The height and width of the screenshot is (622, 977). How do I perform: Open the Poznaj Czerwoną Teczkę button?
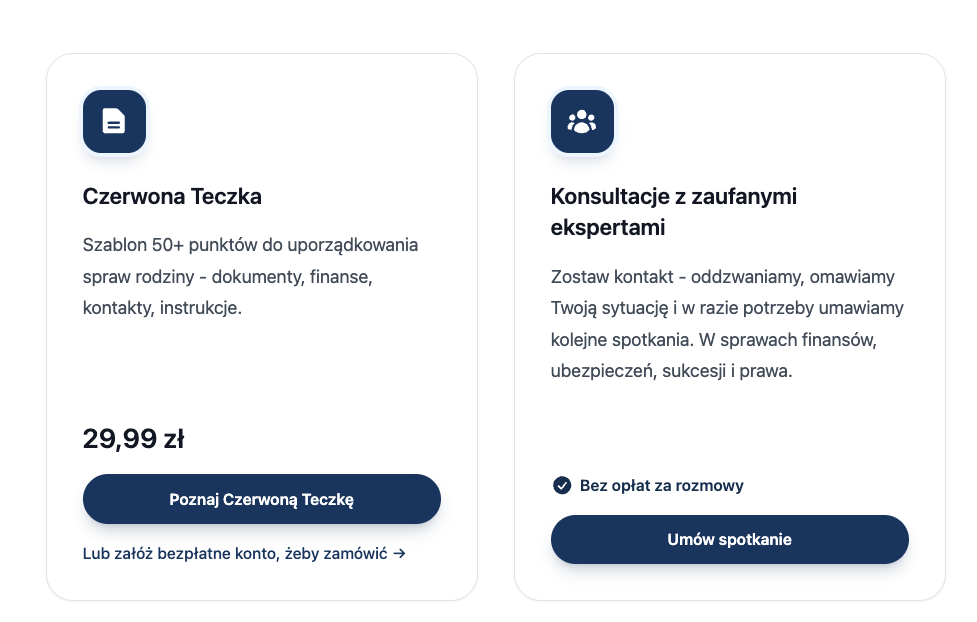tap(262, 499)
